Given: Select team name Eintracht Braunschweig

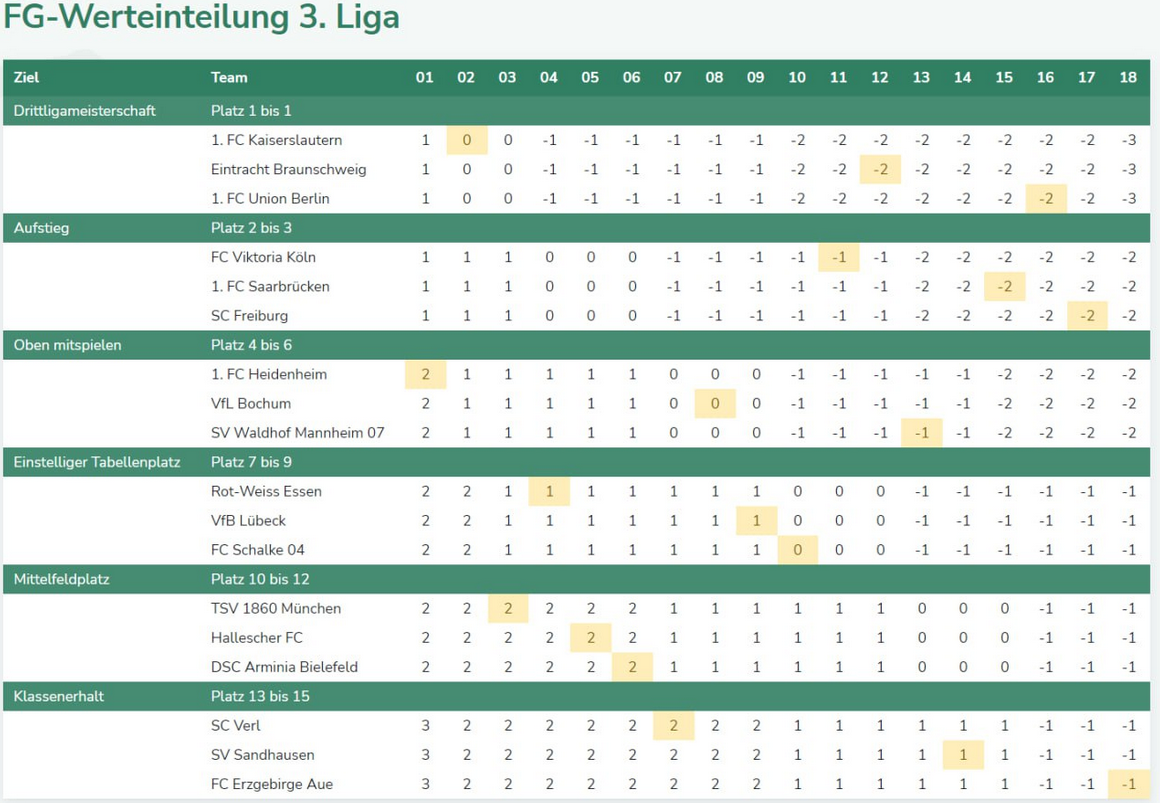Looking at the screenshot, I should pos(288,169).
